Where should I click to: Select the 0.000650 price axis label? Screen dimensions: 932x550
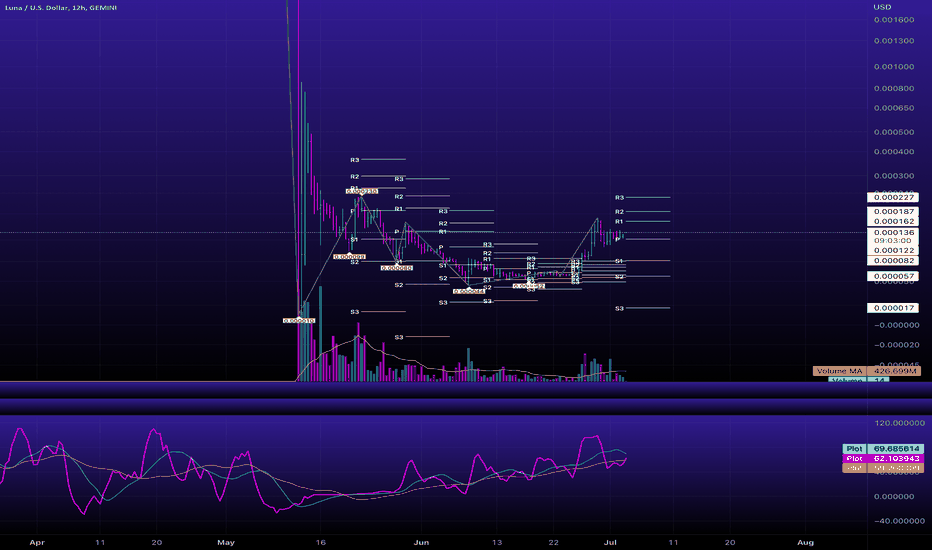[x=894, y=108]
